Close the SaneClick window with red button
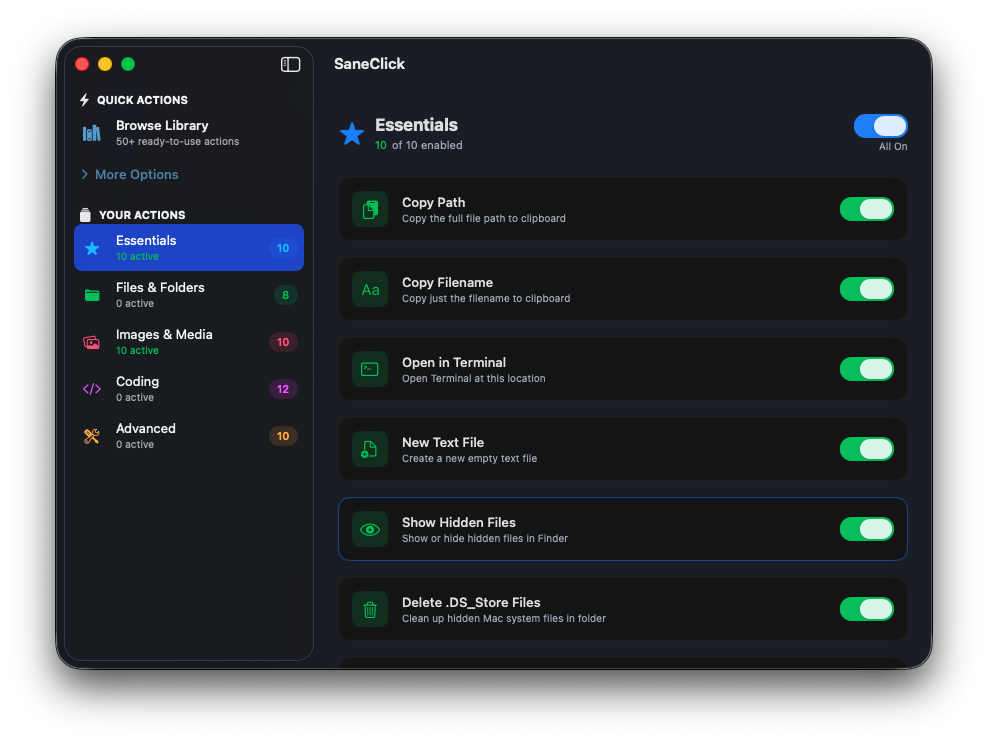 82,64
